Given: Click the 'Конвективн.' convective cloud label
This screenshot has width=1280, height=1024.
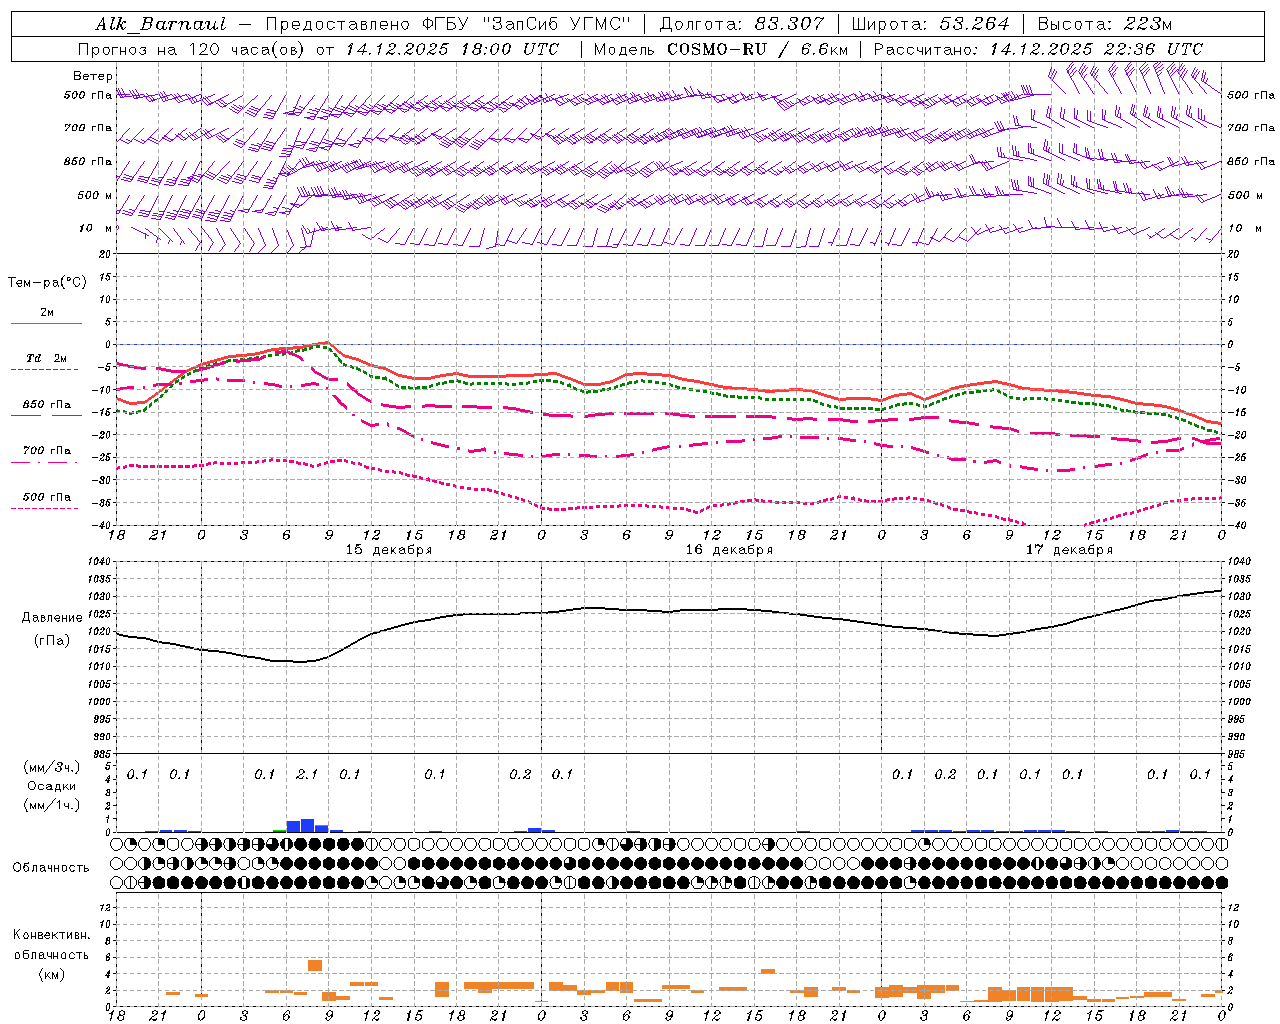Looking at the screenshot, I should point(51,935).
